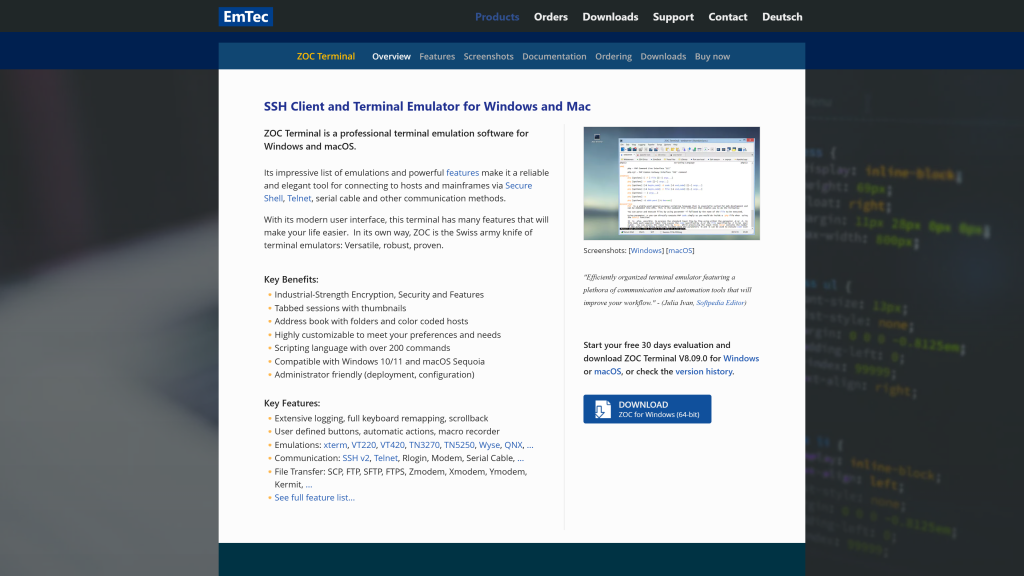Open the SSH v2 communication link

(x=356, y=458)
